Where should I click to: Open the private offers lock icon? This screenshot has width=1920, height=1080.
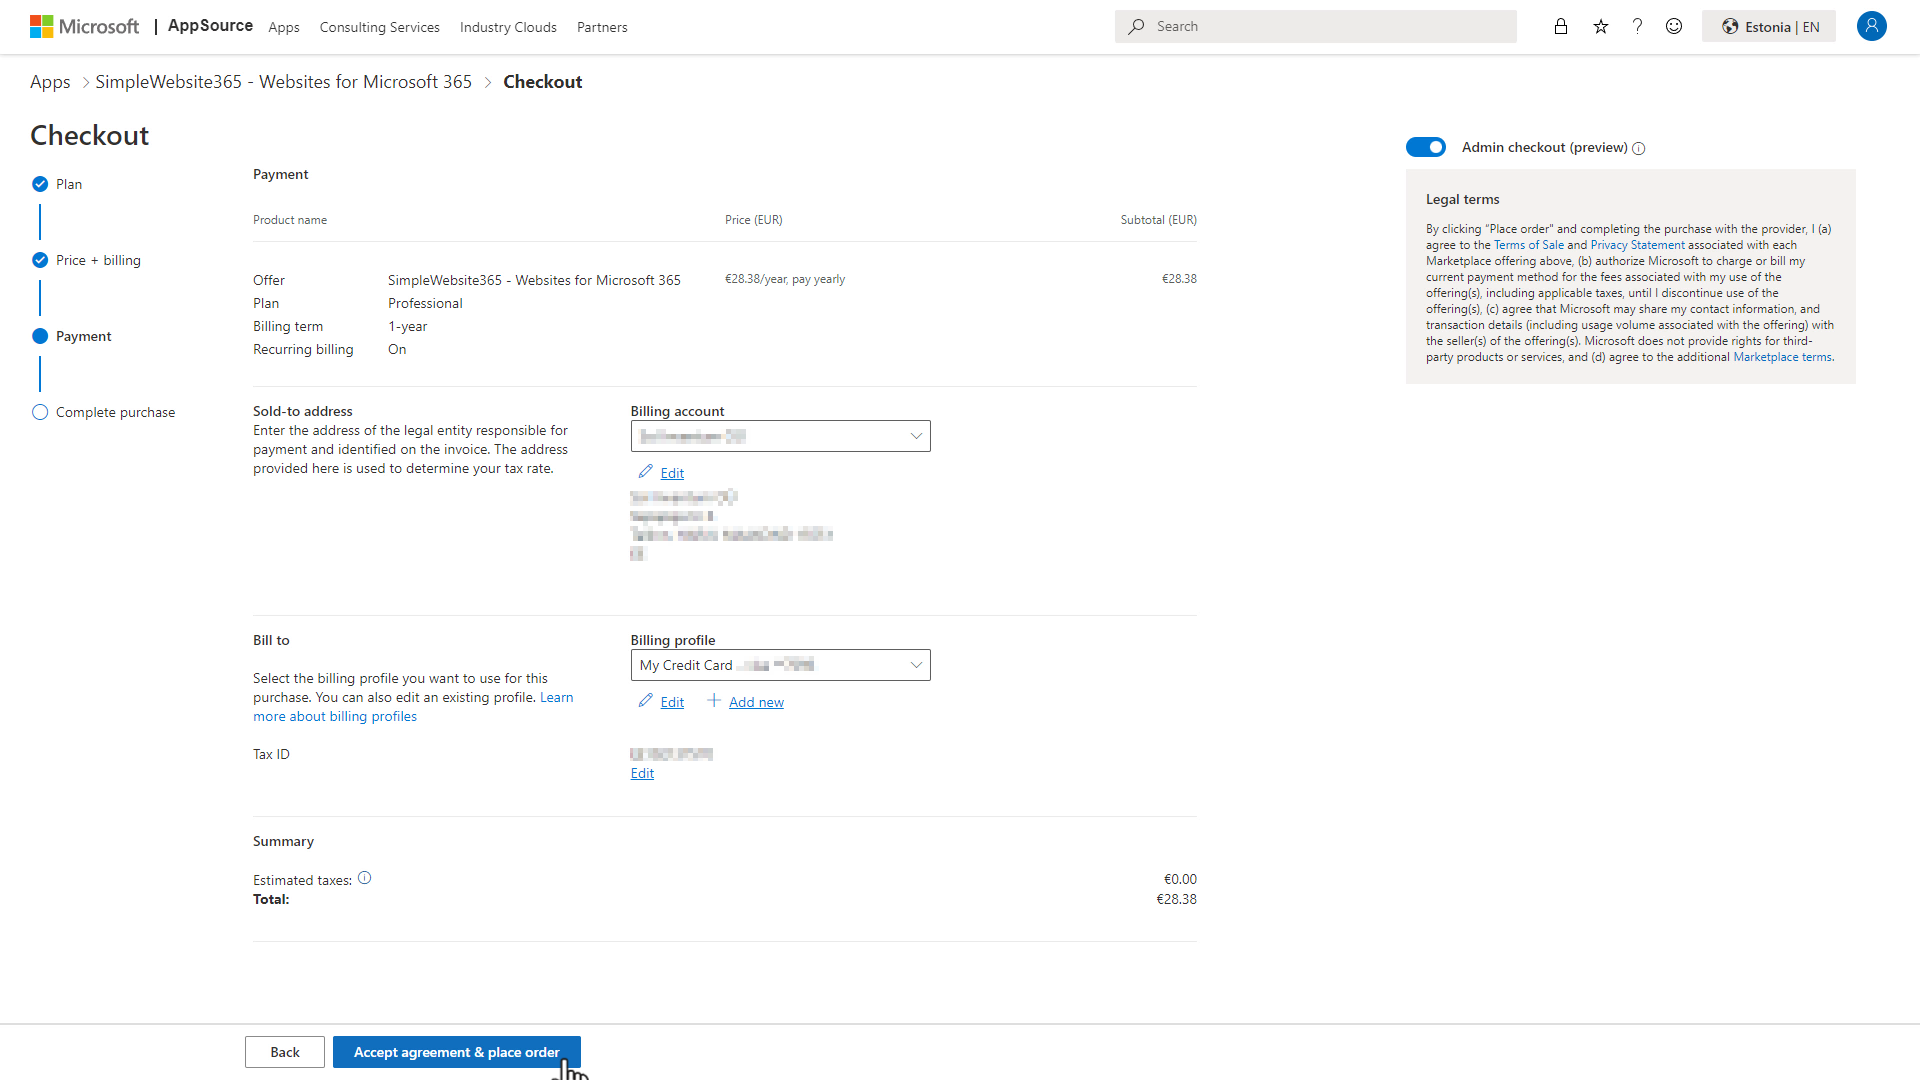[x=1561, y=27]
